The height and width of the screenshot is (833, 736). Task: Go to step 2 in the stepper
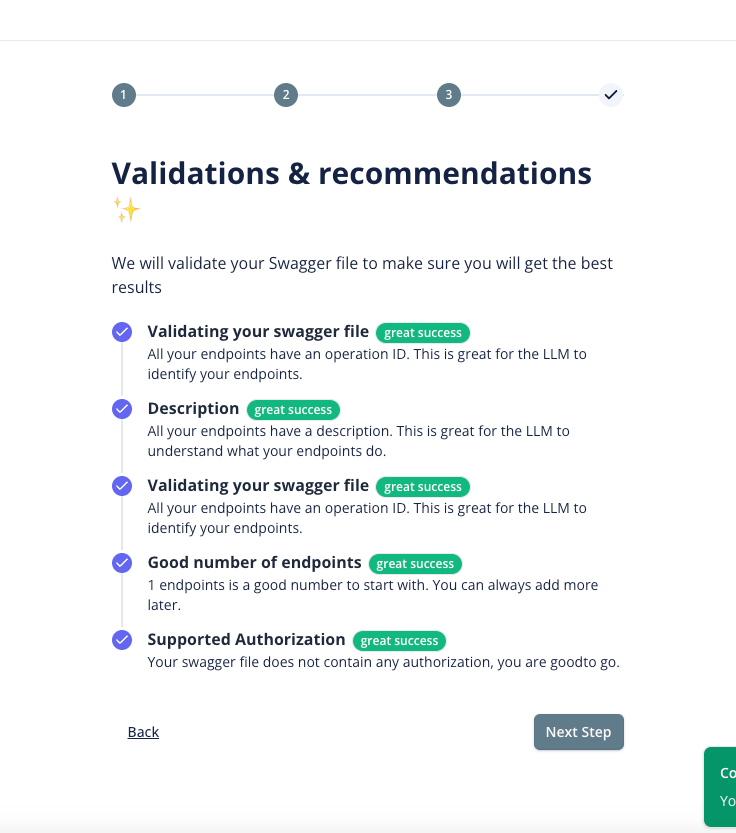[x=286, y=95]
